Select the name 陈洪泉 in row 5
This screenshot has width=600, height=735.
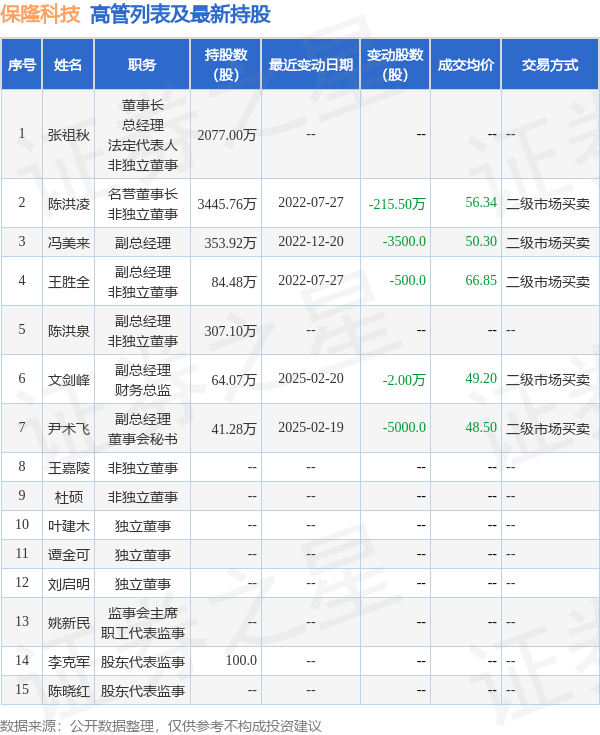[68, 330]
